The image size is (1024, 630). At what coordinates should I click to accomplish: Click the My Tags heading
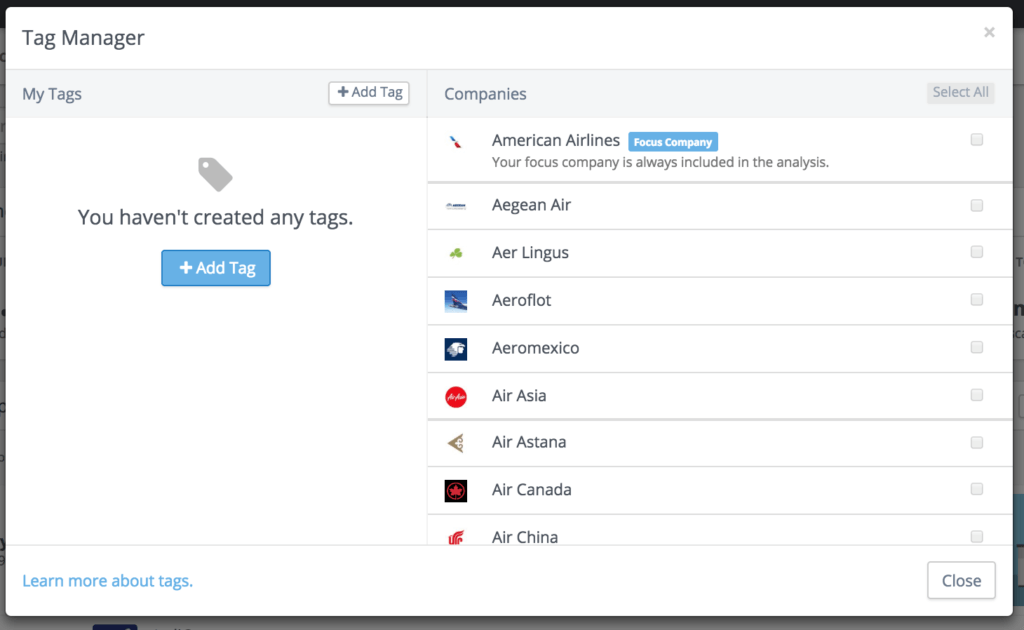click(52, 94)
